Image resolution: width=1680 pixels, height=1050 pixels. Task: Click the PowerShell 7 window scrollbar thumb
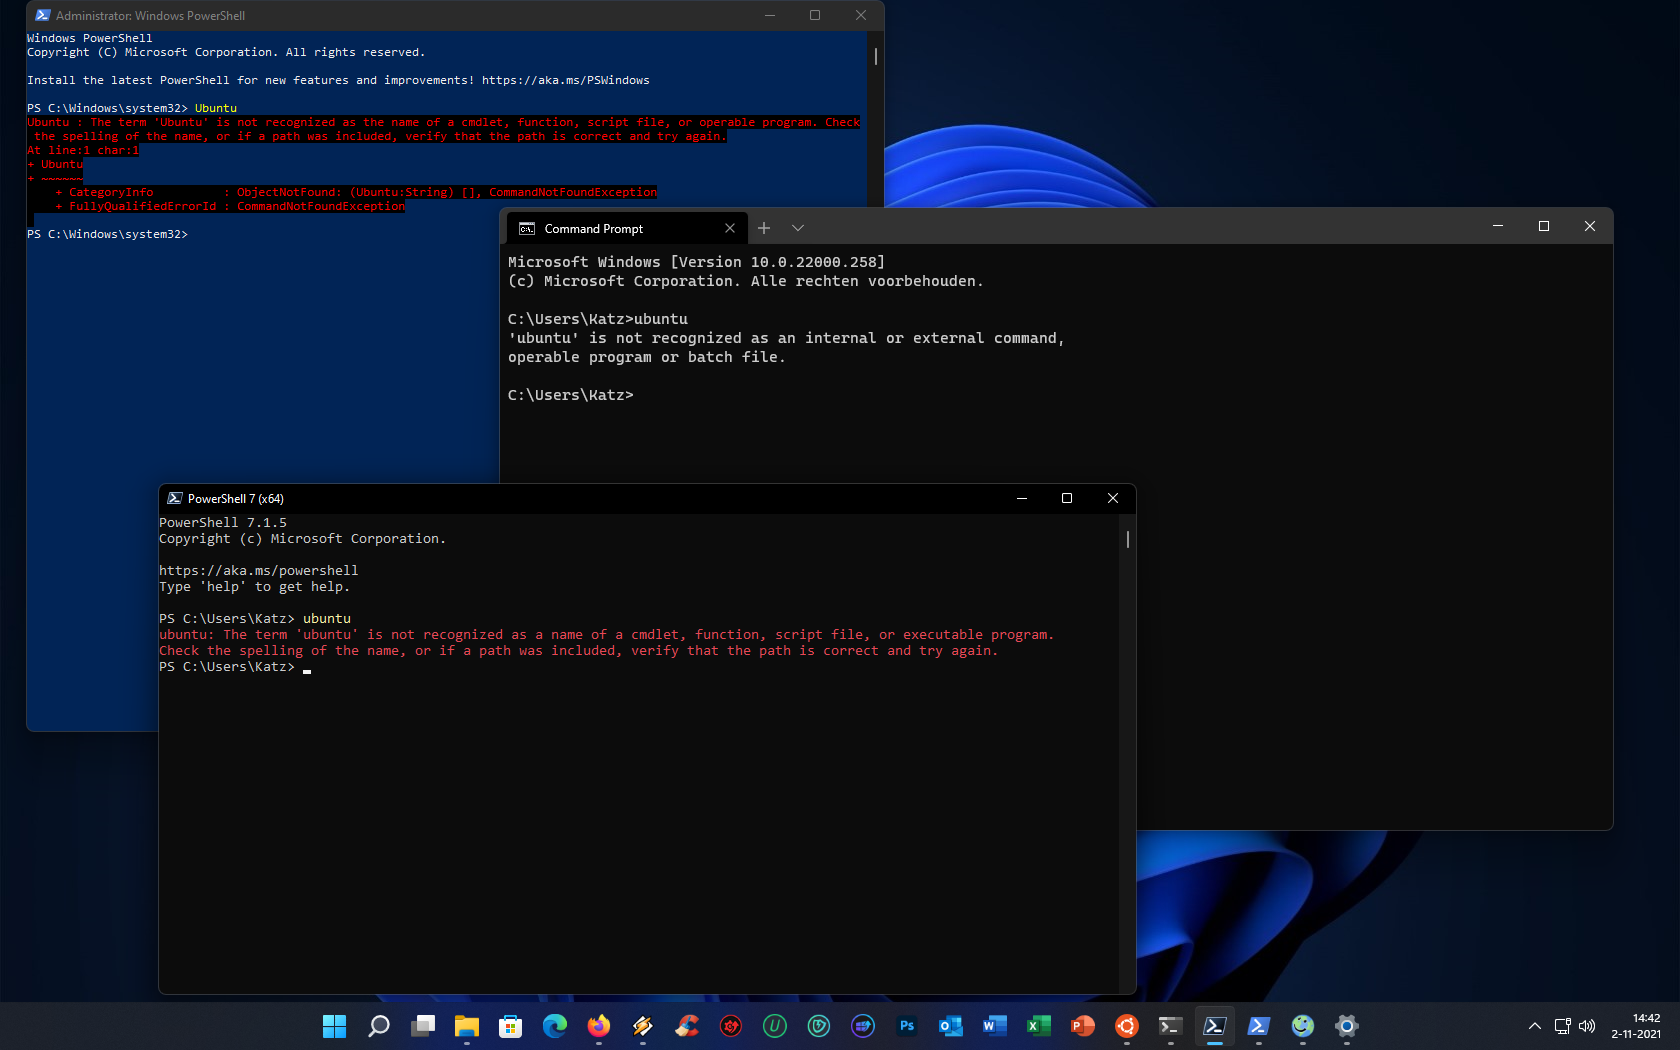click(1128, 539)
